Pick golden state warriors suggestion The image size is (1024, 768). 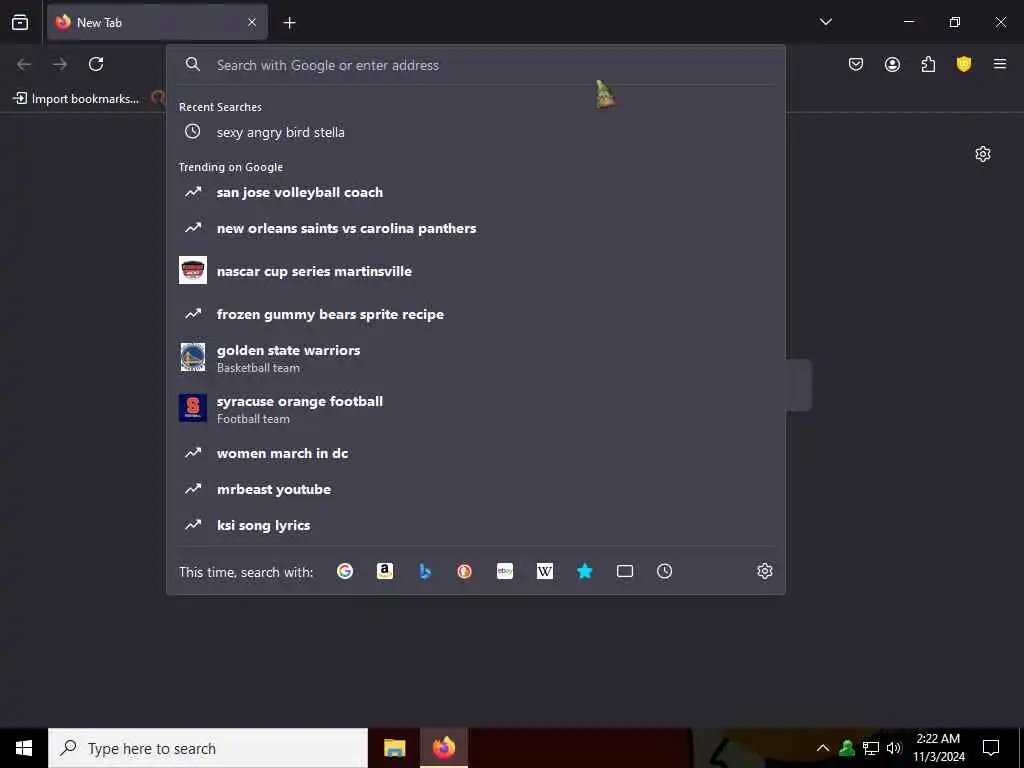475,358
